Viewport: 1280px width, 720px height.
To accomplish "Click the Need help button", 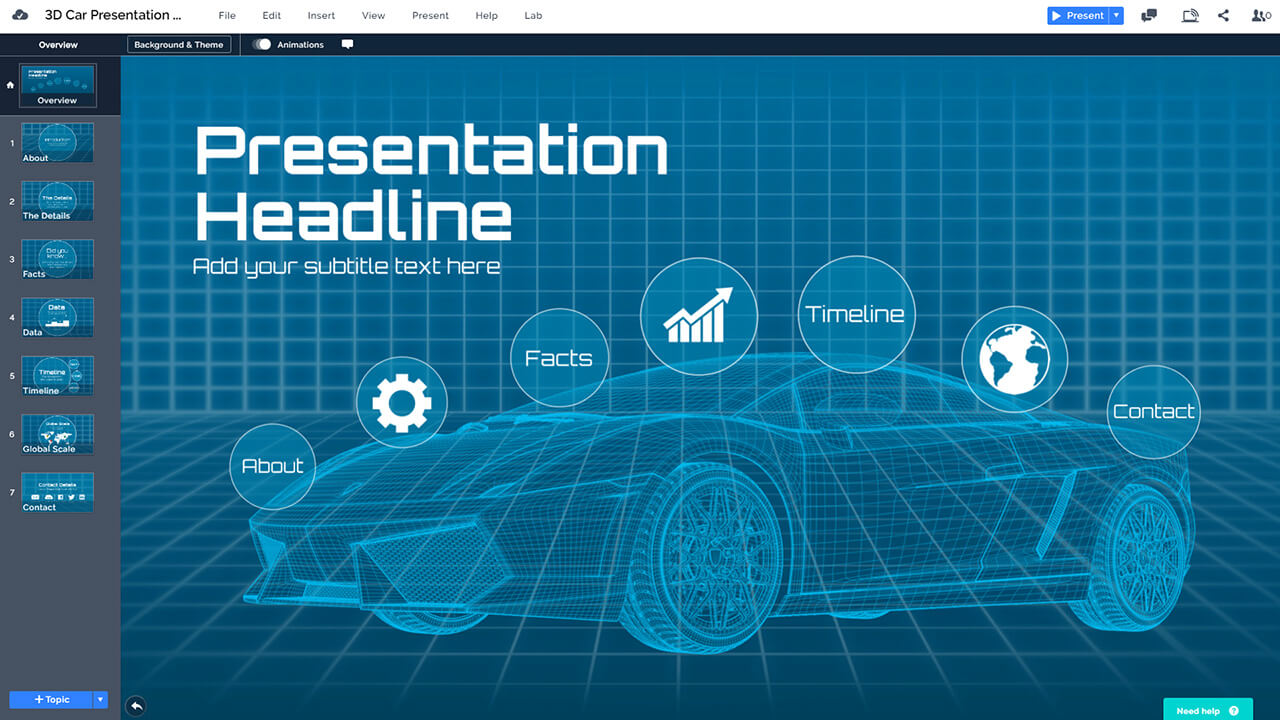I will point(1207,710).
